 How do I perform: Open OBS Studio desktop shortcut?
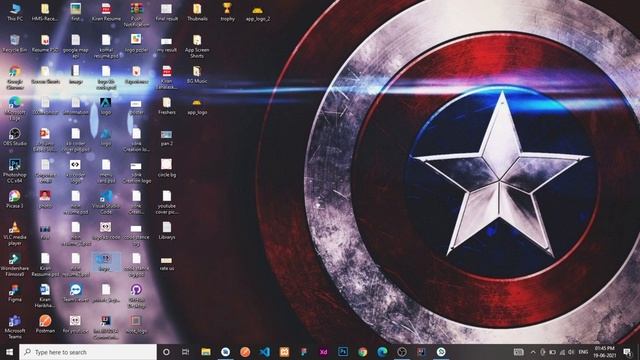pyautogui.click(x=15, y=137)
